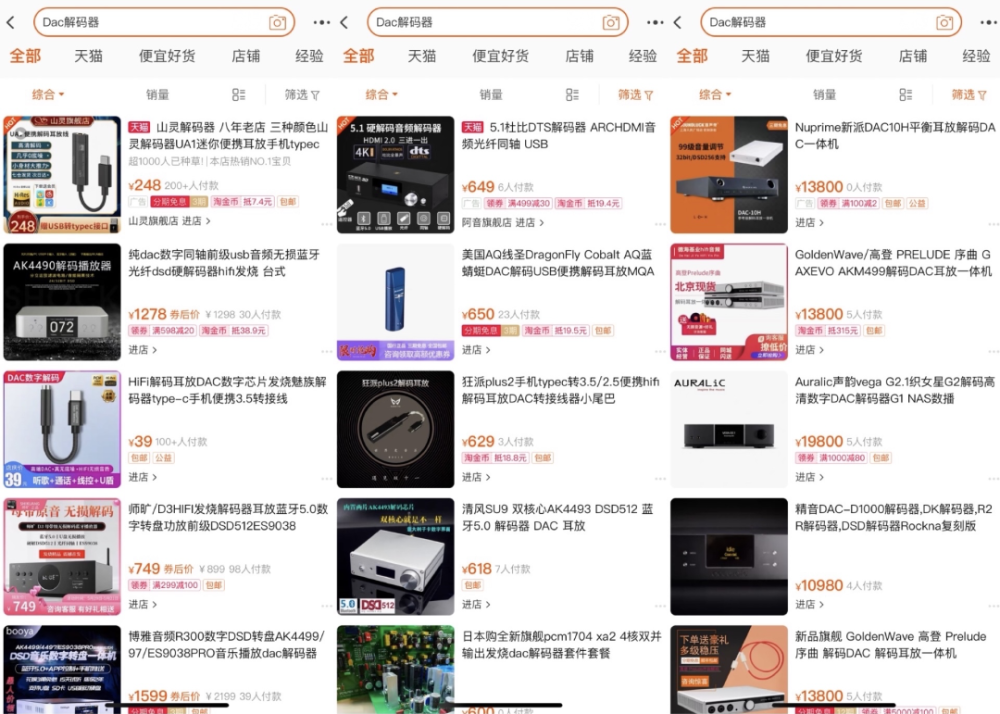Image resolution: width=1000 pixels, height=714 pixels.
Task: Open the three-dot menu on the middle phone screen
Action: tap(655, 22)
